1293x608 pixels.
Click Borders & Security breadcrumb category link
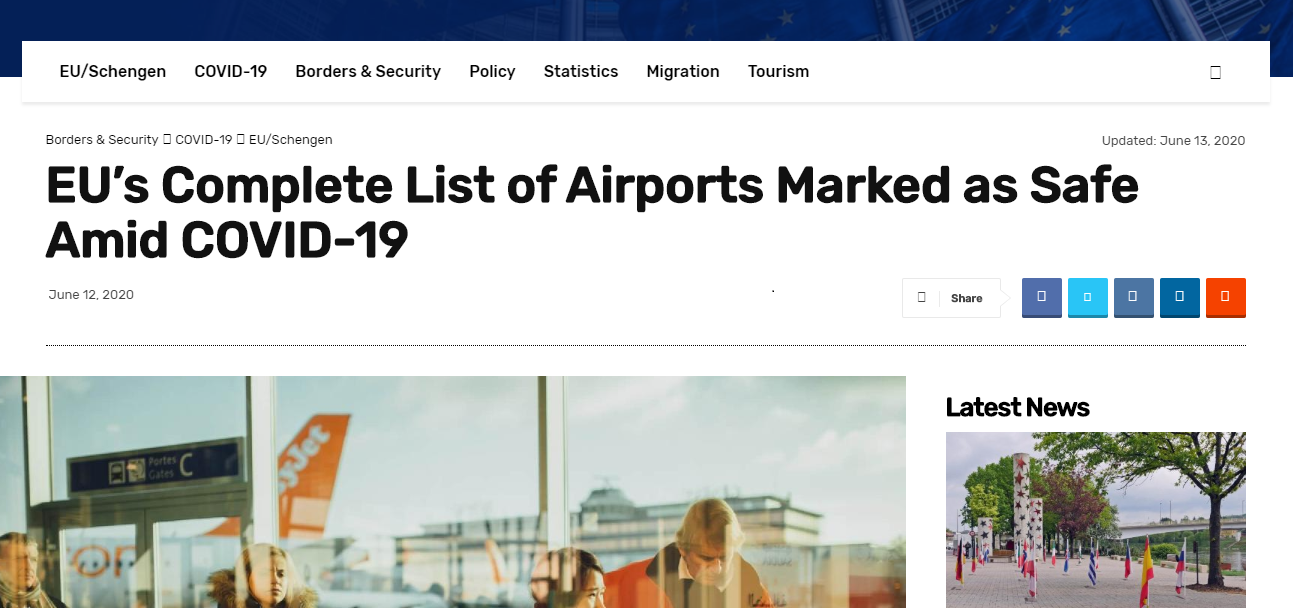coord(102,140)
